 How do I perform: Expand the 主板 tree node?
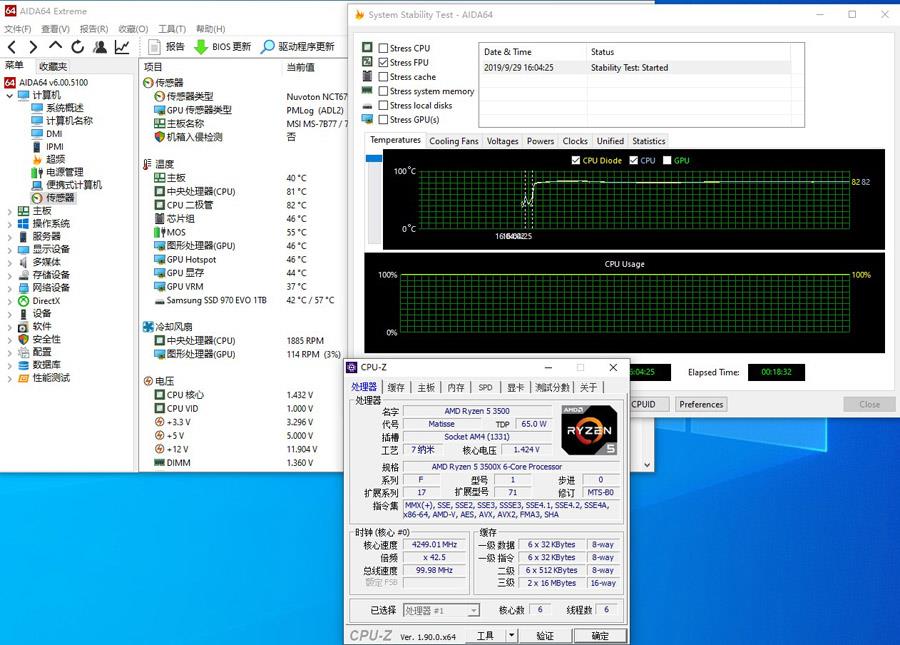coord(9,211)
